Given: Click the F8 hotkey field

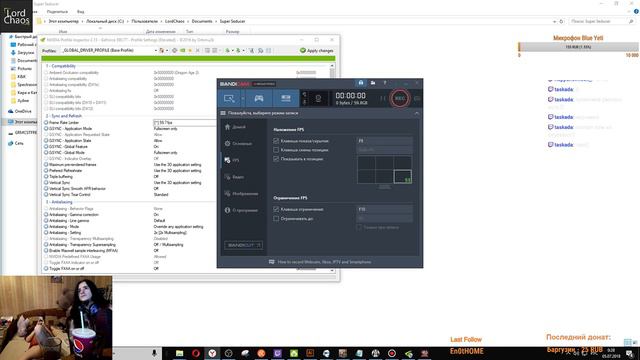Looking at the screenshot, I should 384,141.
